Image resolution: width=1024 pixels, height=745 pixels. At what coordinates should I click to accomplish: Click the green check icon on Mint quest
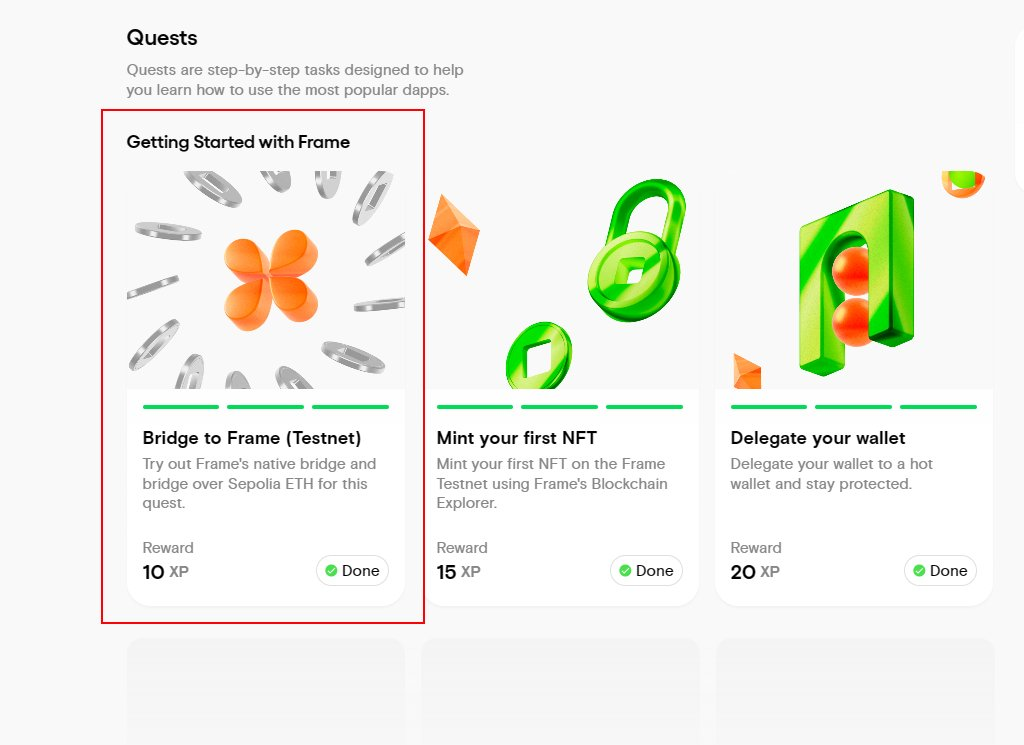[625, 571]
